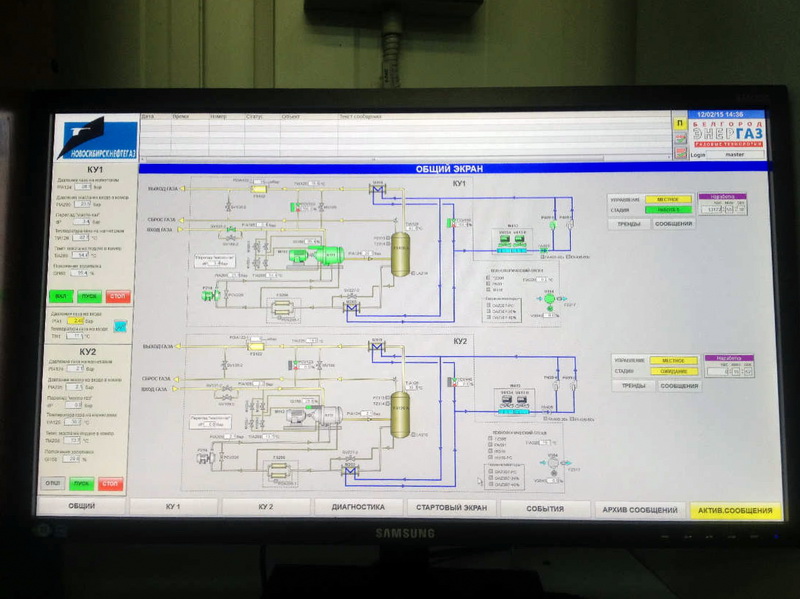The width and height of the screenshot is (800, 599).
Task: Open СООБЩЕНИЯ for КУ2
Action: pyautogui.click(x=679, y=385)
